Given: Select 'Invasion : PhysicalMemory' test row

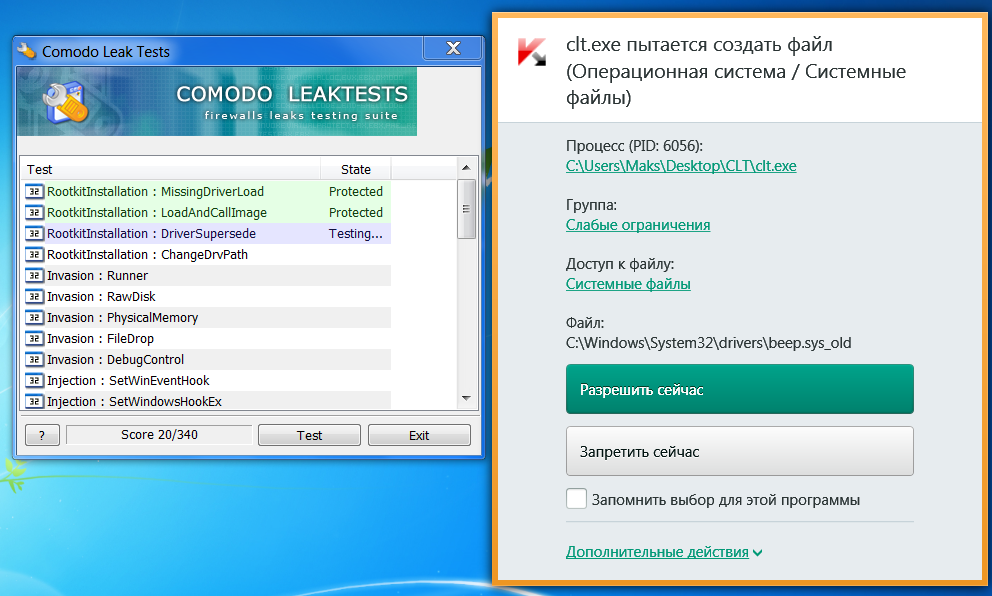Looking at the screenshot, I should pos(206,318).
